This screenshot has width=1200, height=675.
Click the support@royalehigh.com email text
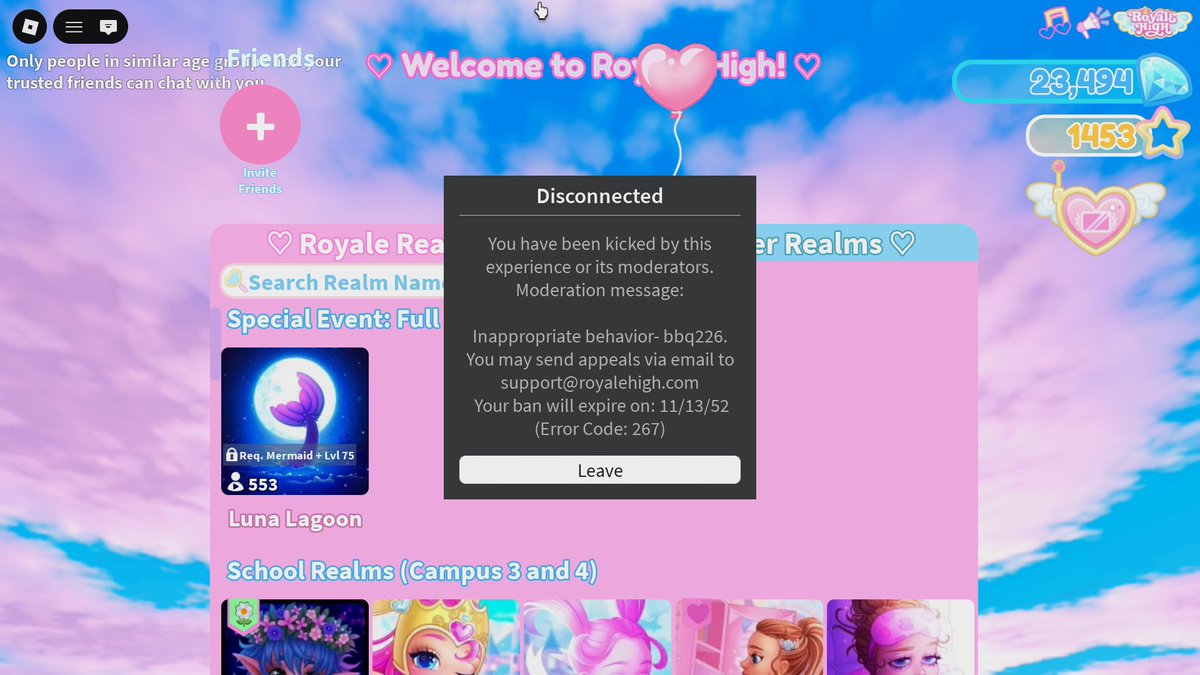tap(600, 382)
